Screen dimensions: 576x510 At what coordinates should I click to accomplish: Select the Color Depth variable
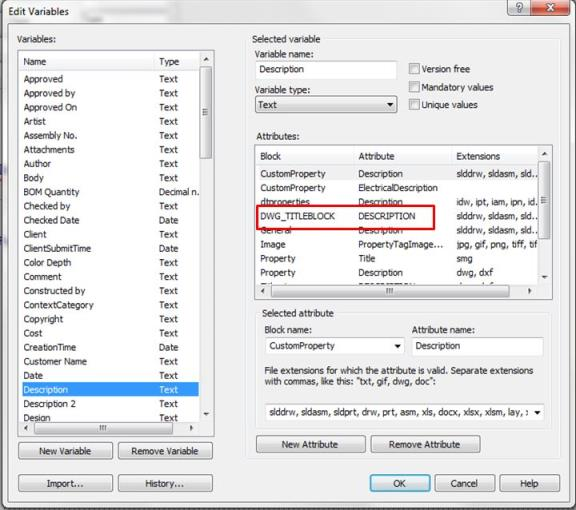(x=110, y=262)
